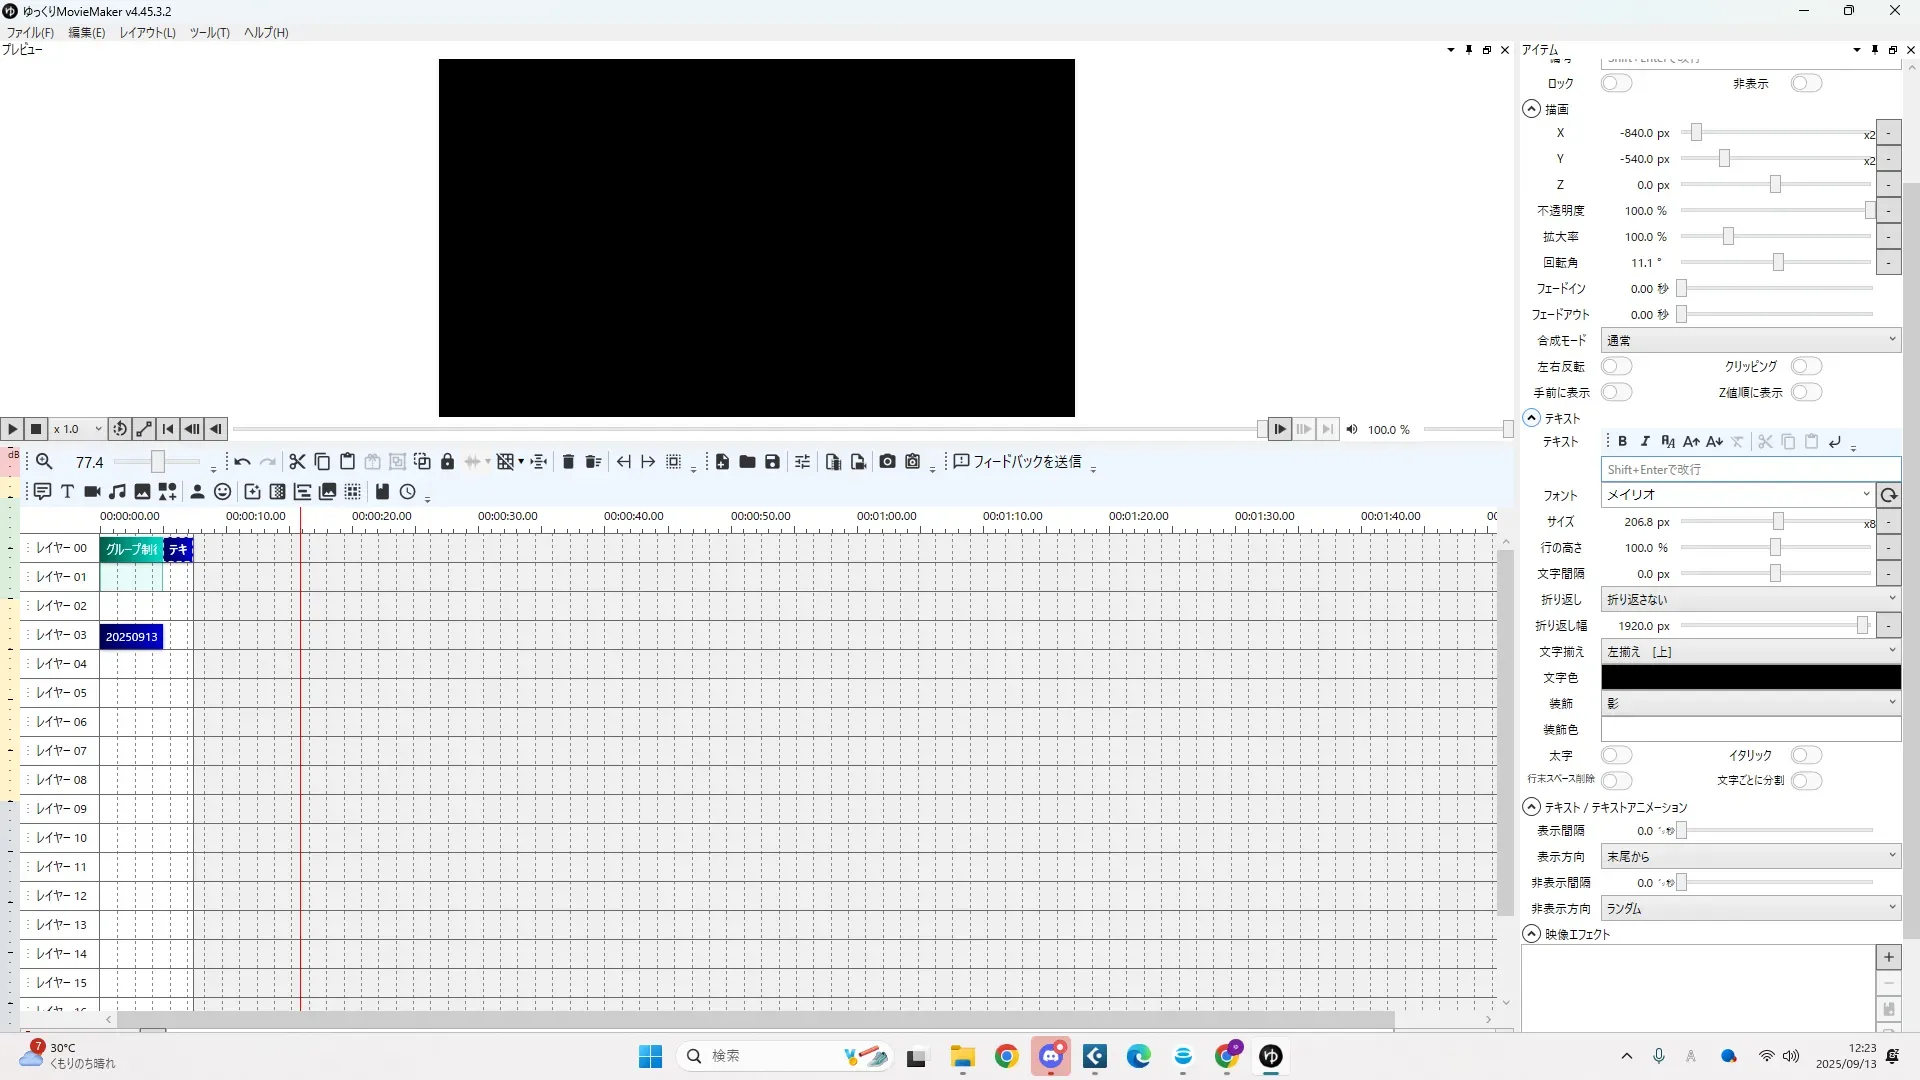
Task: Open the フォント メイリオ dropdown
Action: 1737,495
